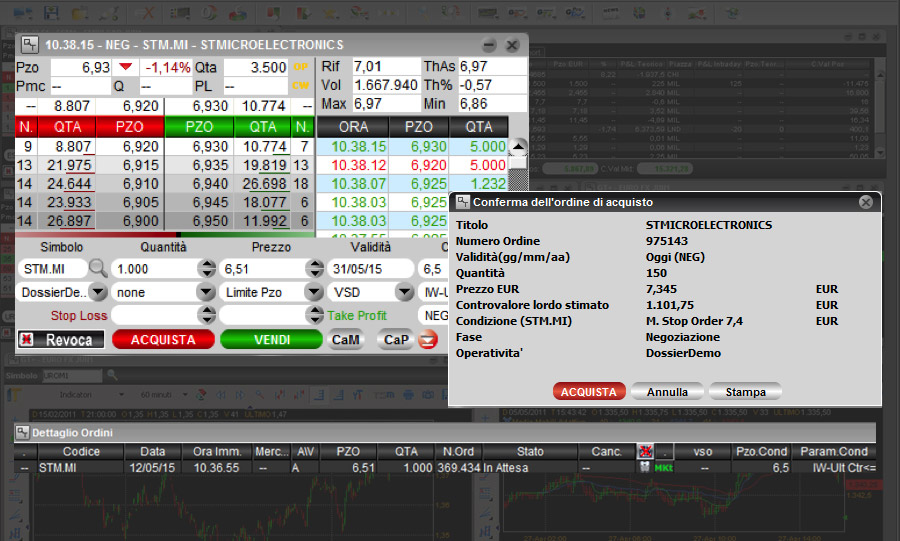Click the window icon in the STMICROELECTRONICS book title bar
The image size is (900, 541).
[x=30, y=44]
